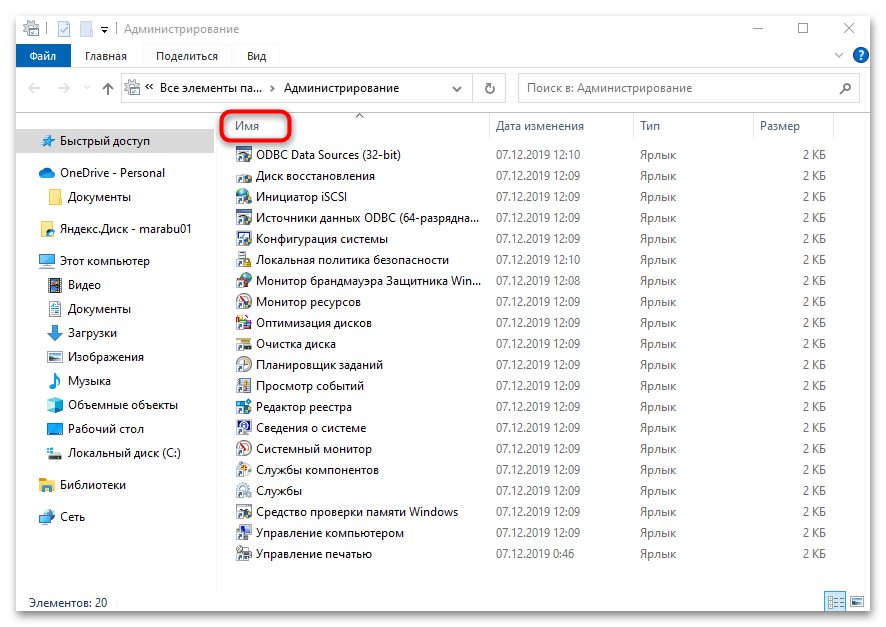Viewport: 886px width, 627px height.
Task: Open Быстрый доступ in the sidebar
Action: (103, 141)
